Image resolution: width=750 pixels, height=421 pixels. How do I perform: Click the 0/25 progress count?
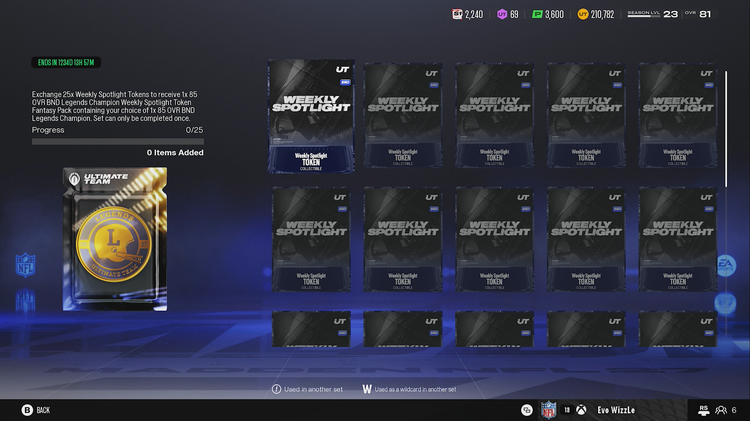[x=194, y=130]
